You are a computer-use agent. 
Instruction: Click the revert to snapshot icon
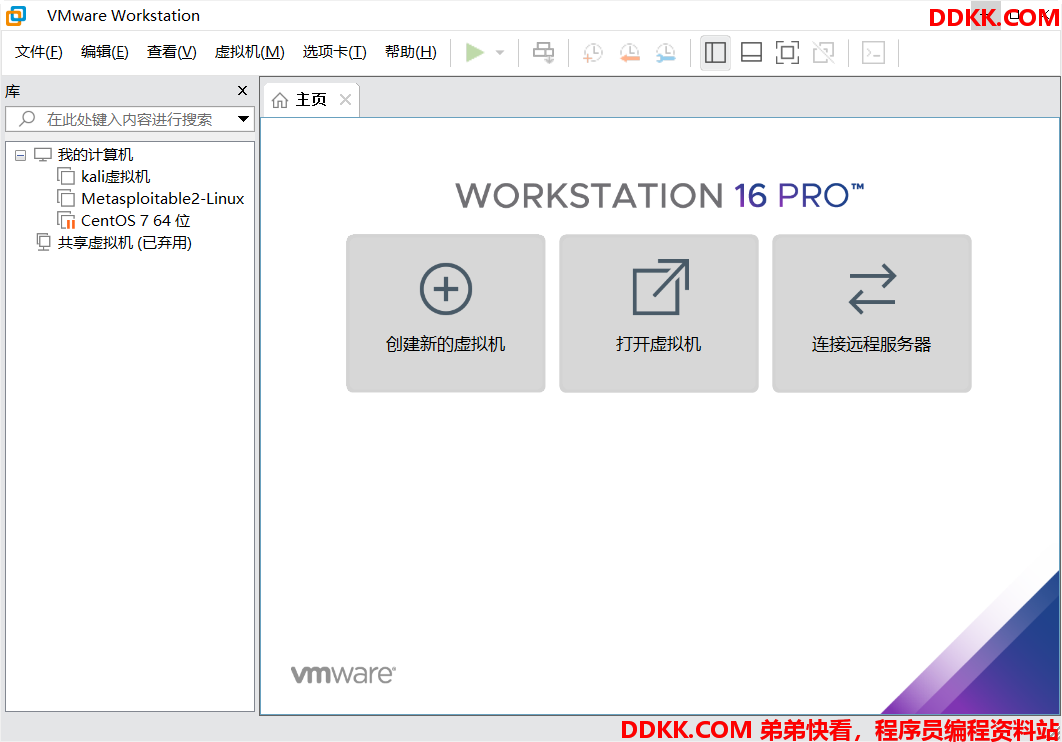[x=629, y=52]
